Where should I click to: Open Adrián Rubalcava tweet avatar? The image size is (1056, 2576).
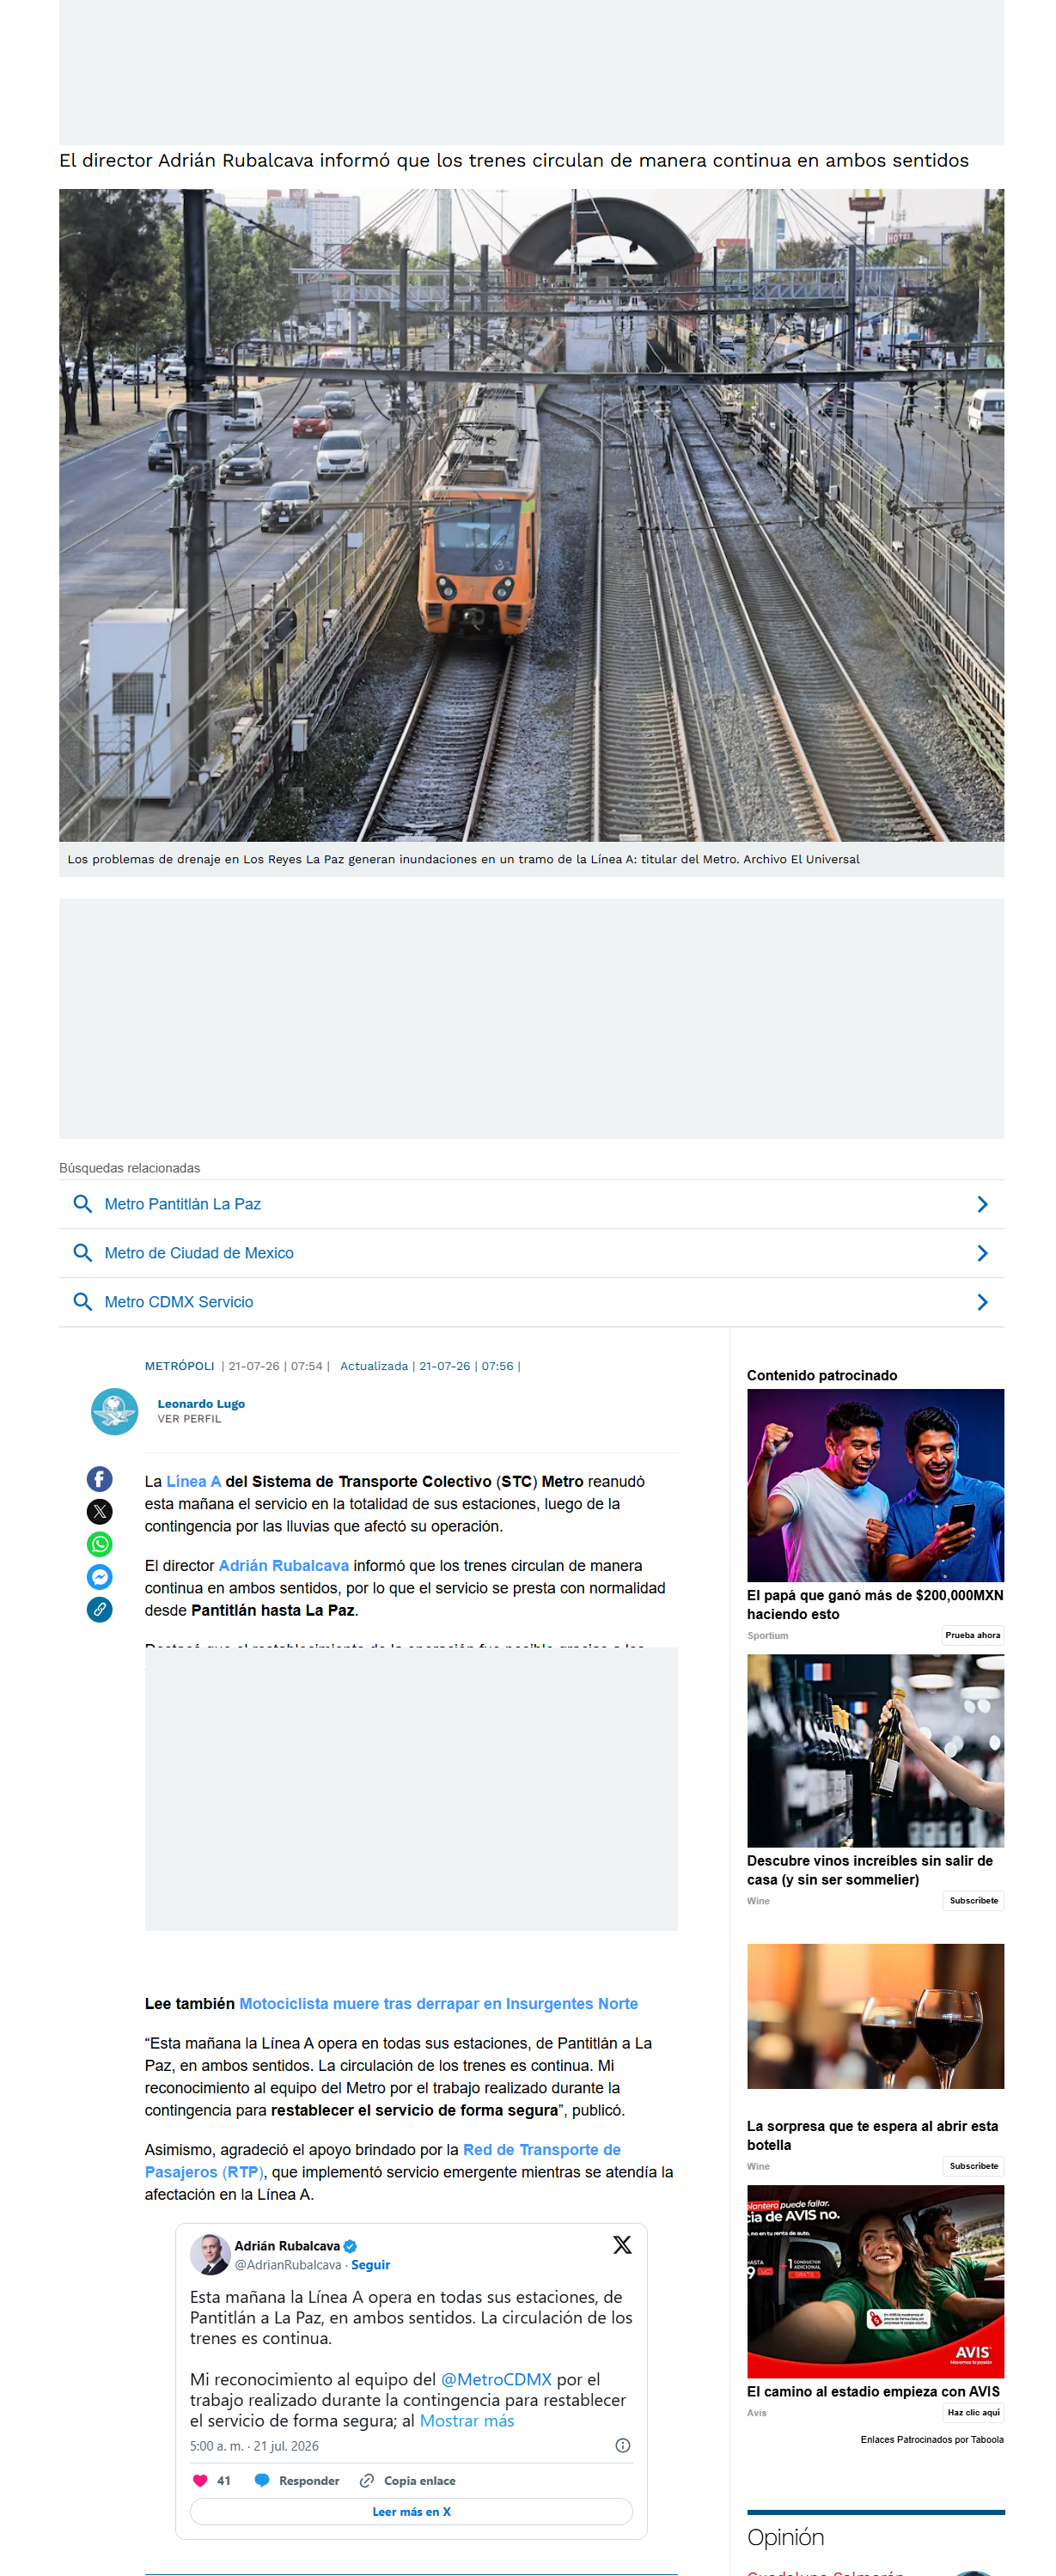[x=210, y=2254]
